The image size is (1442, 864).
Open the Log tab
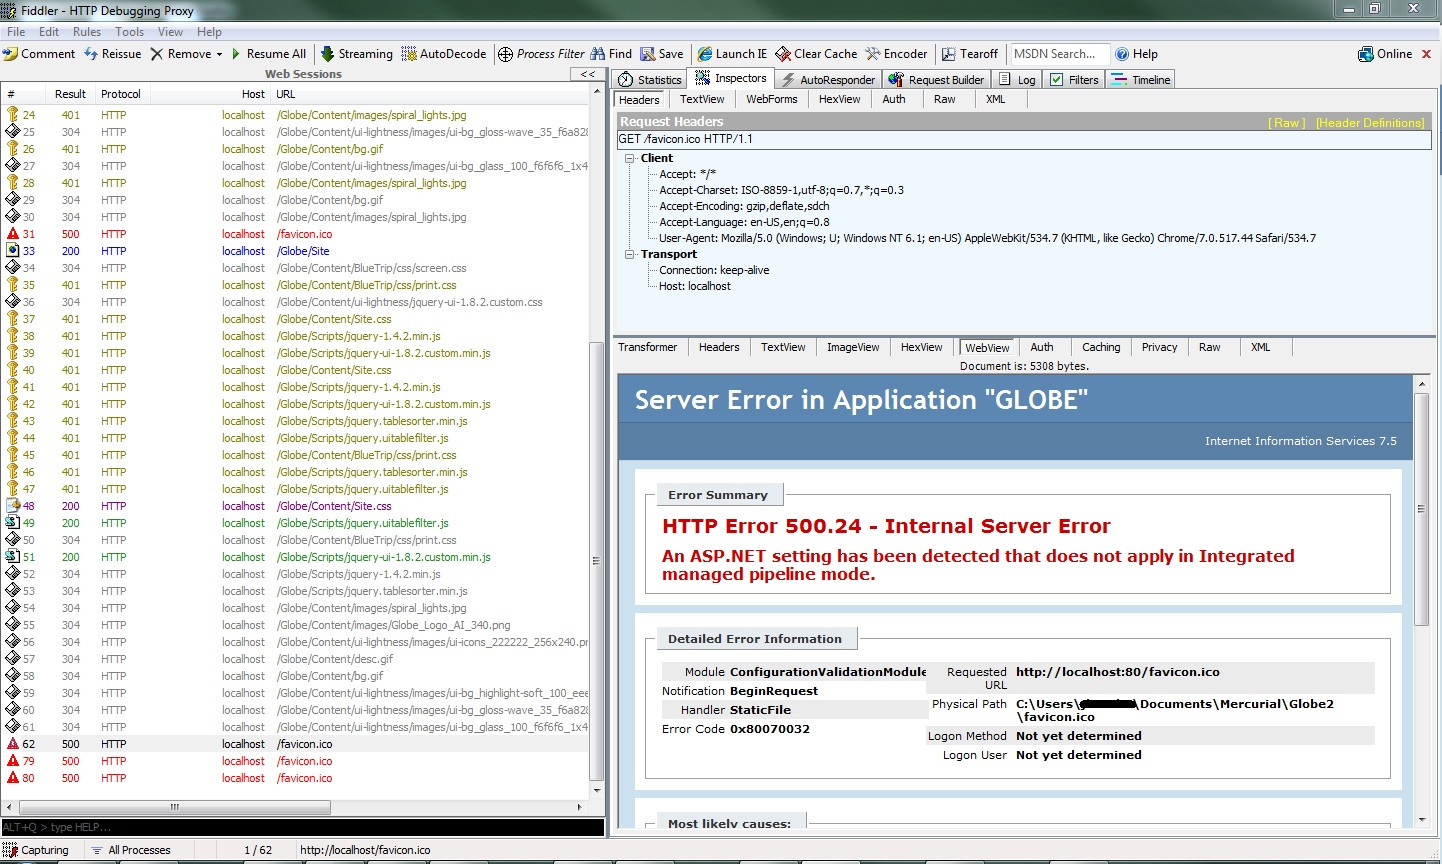[x=1018, y=80]
